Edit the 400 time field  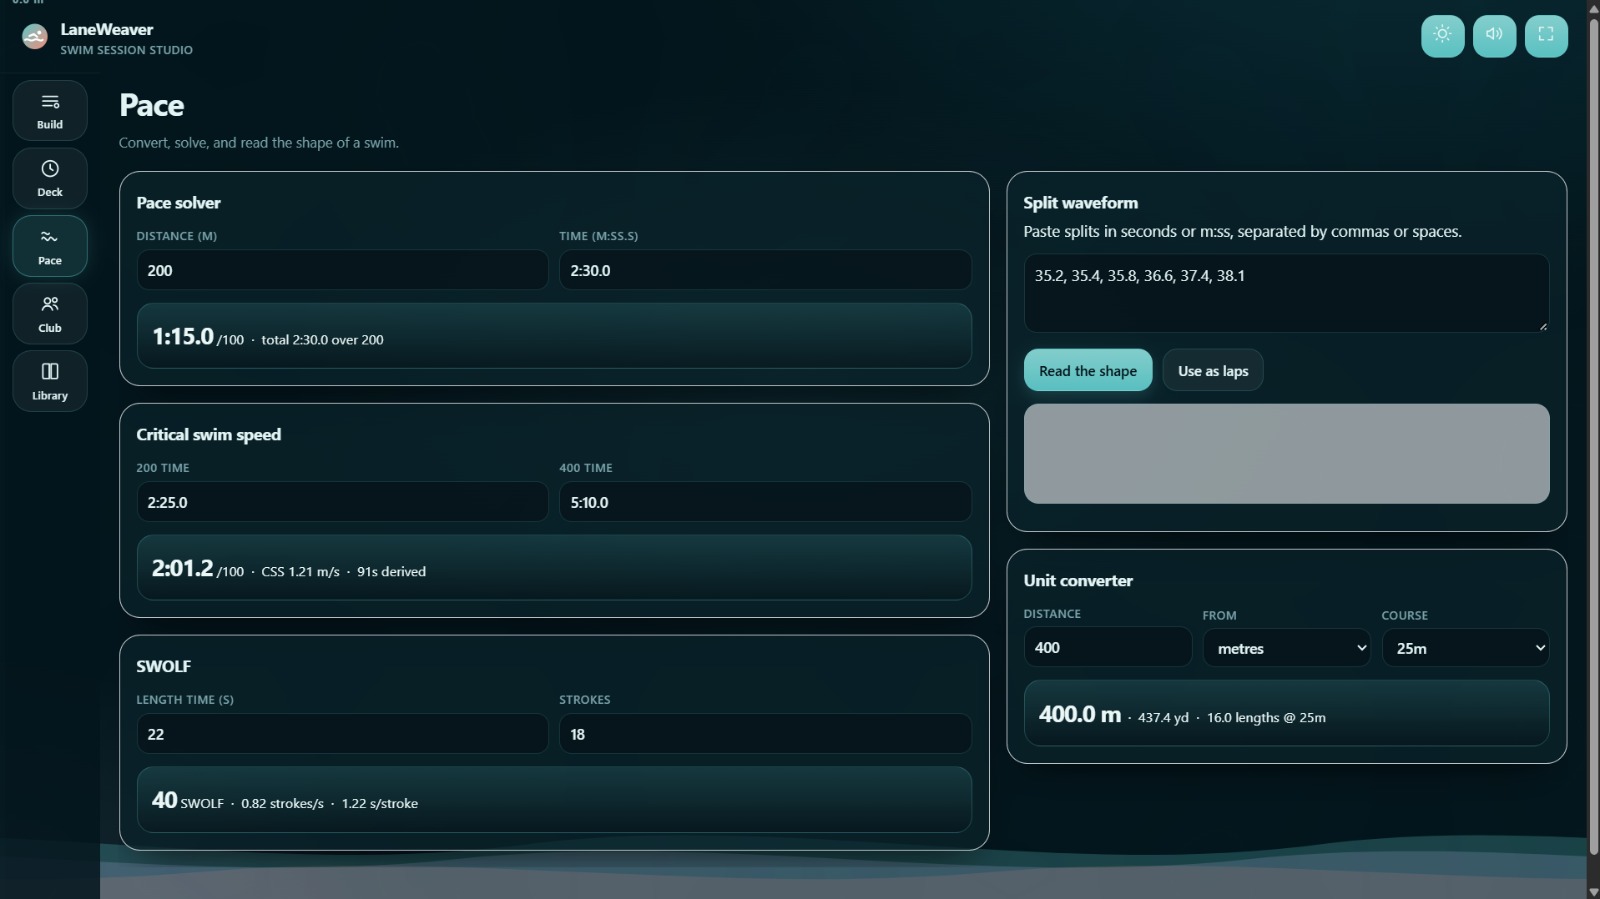(x=765, y=502)
